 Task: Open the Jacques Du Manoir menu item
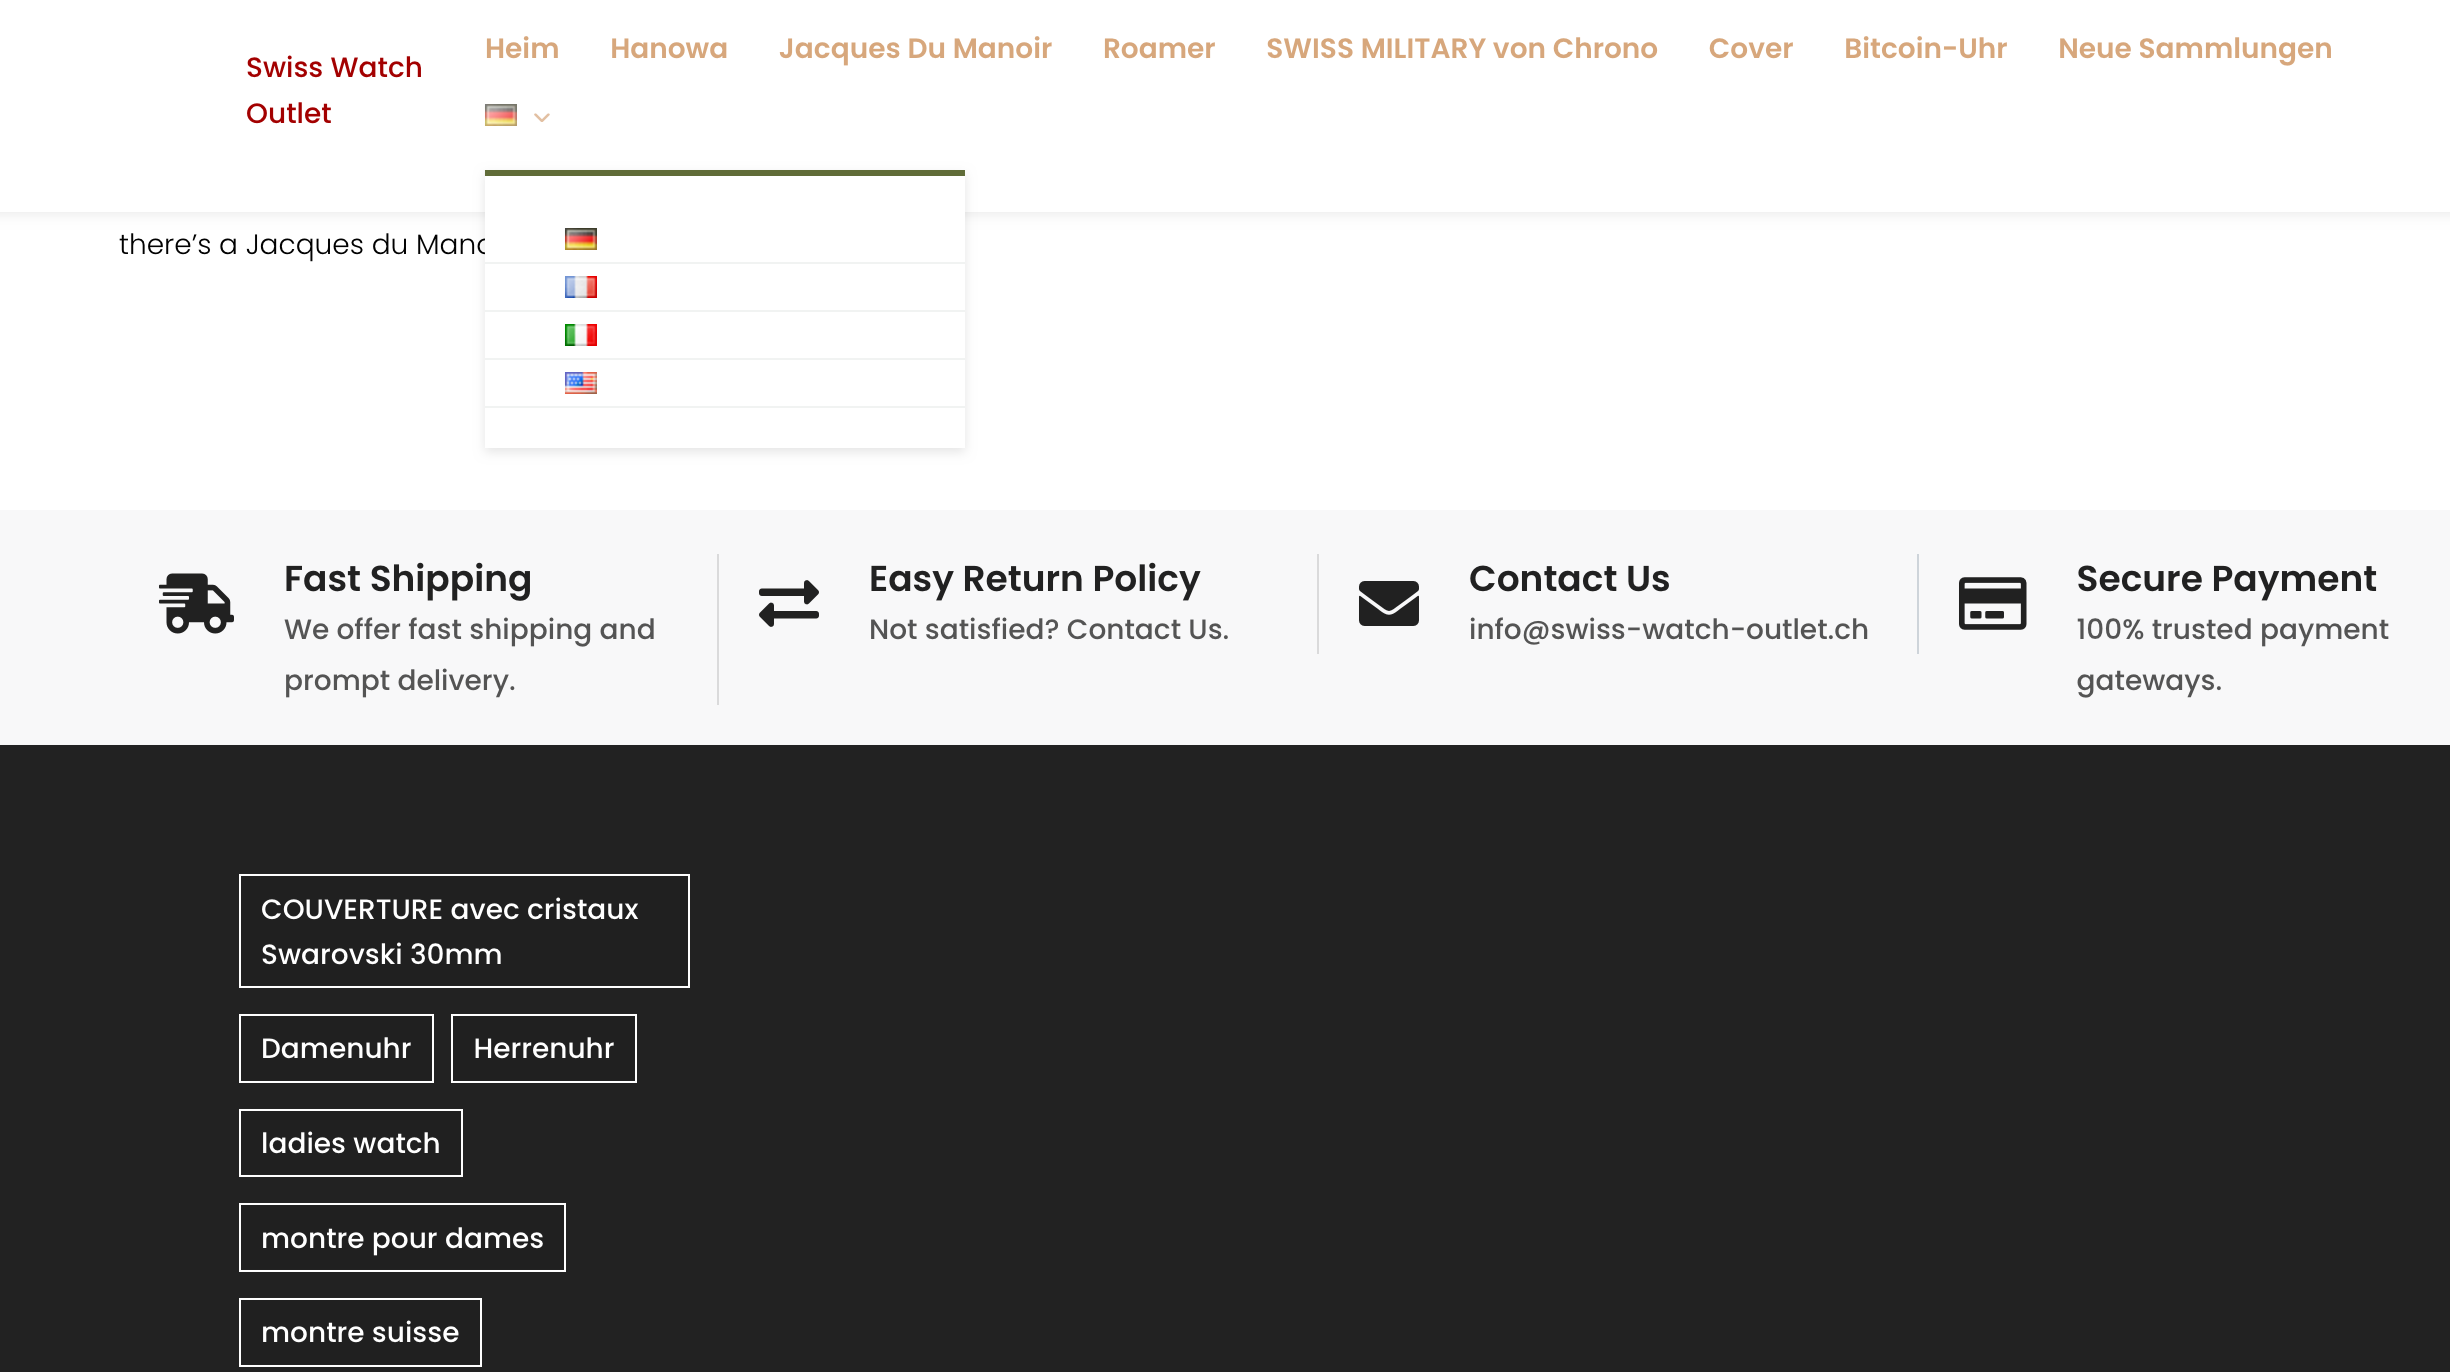click(915, 48)
